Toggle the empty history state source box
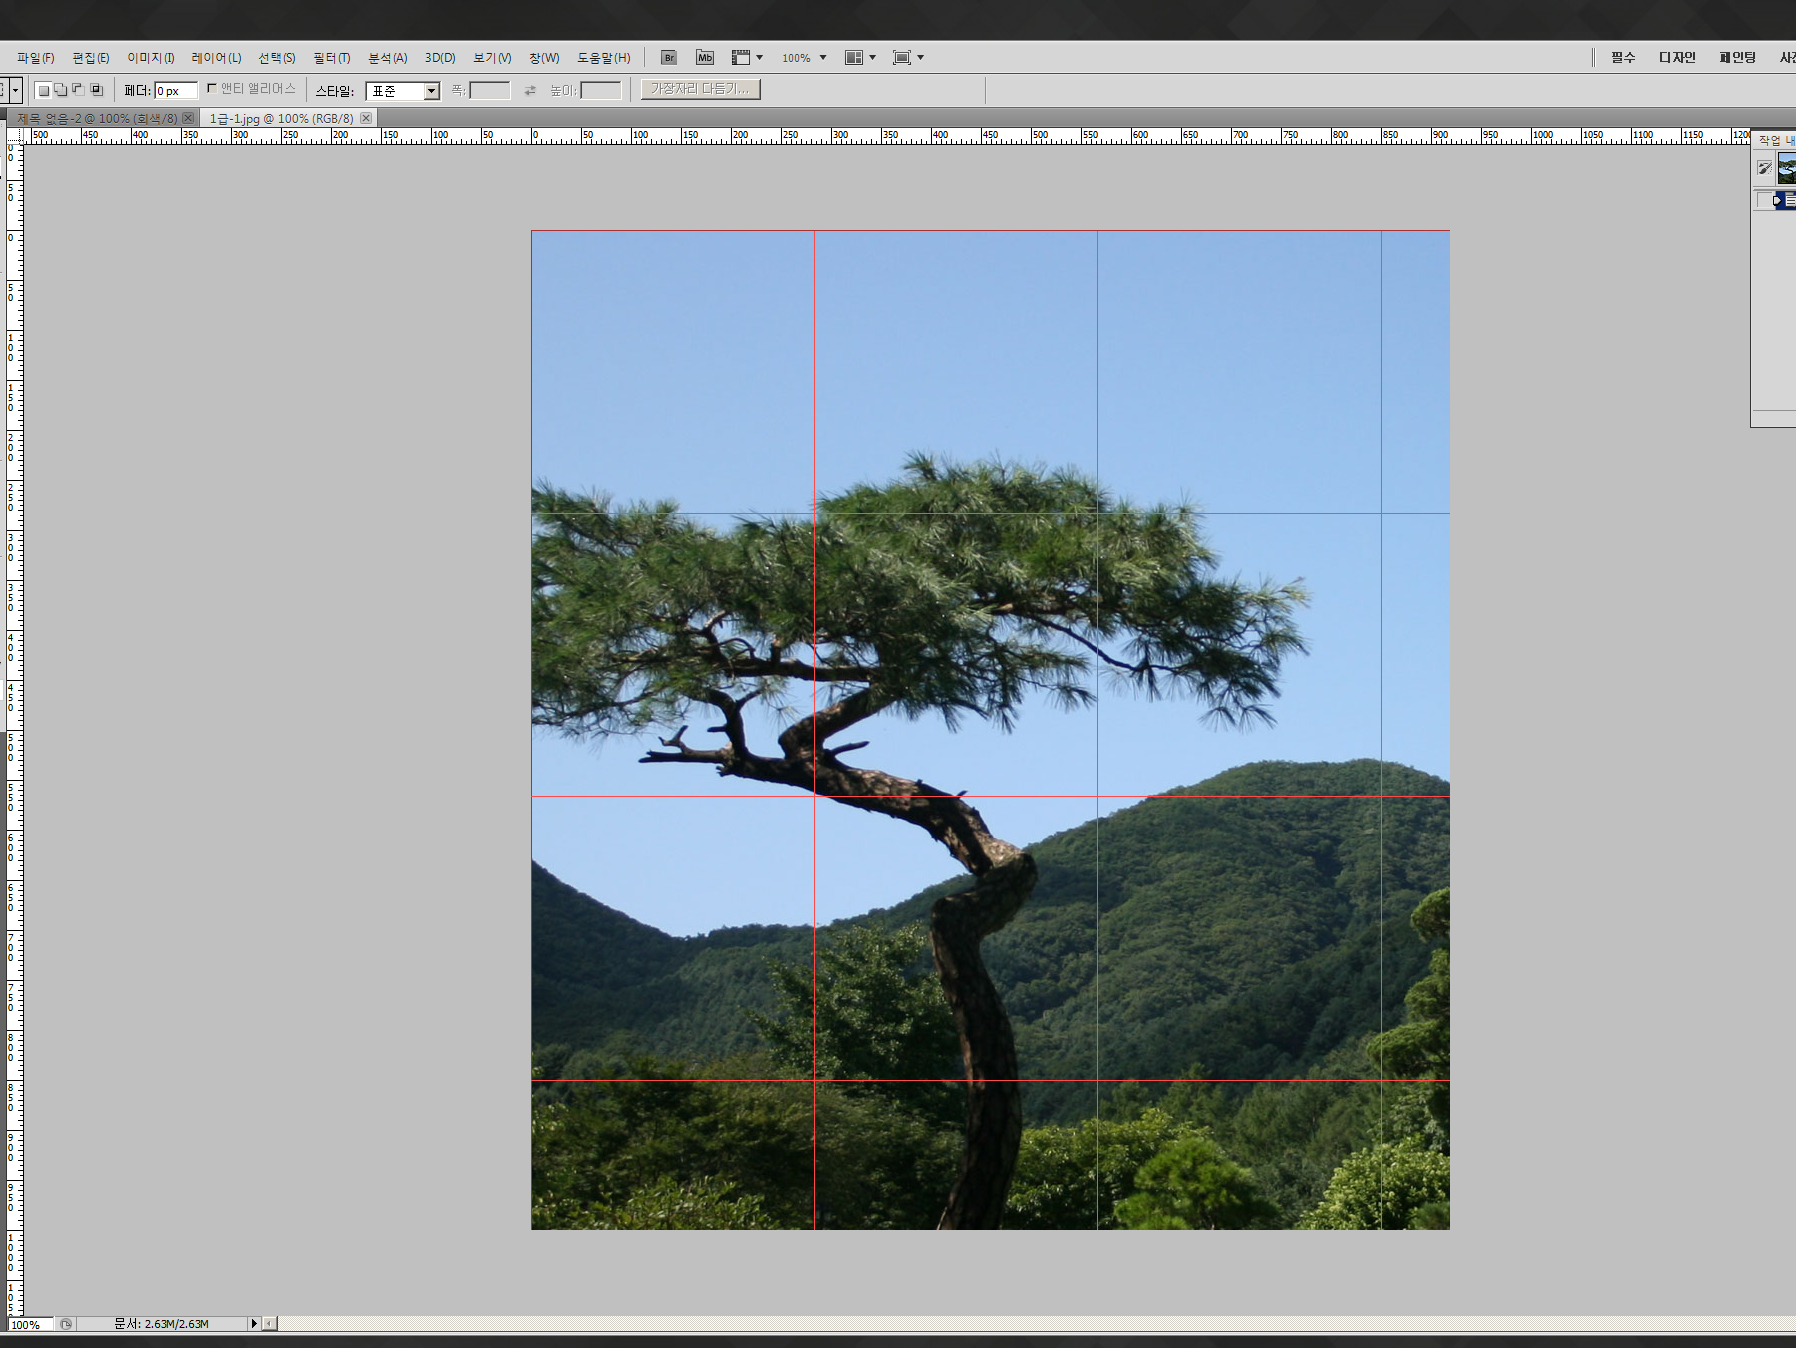The height and width of the screenshot is (1348, 1796). pos(1764,200)
